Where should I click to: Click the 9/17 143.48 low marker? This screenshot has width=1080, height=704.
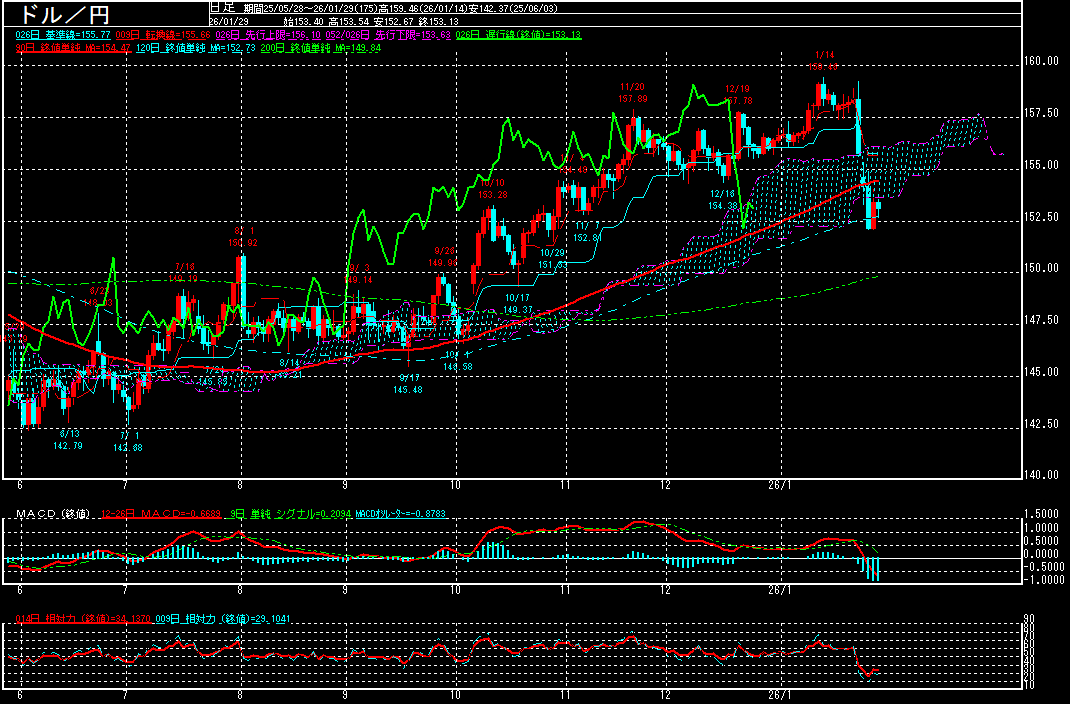(408, 383)
